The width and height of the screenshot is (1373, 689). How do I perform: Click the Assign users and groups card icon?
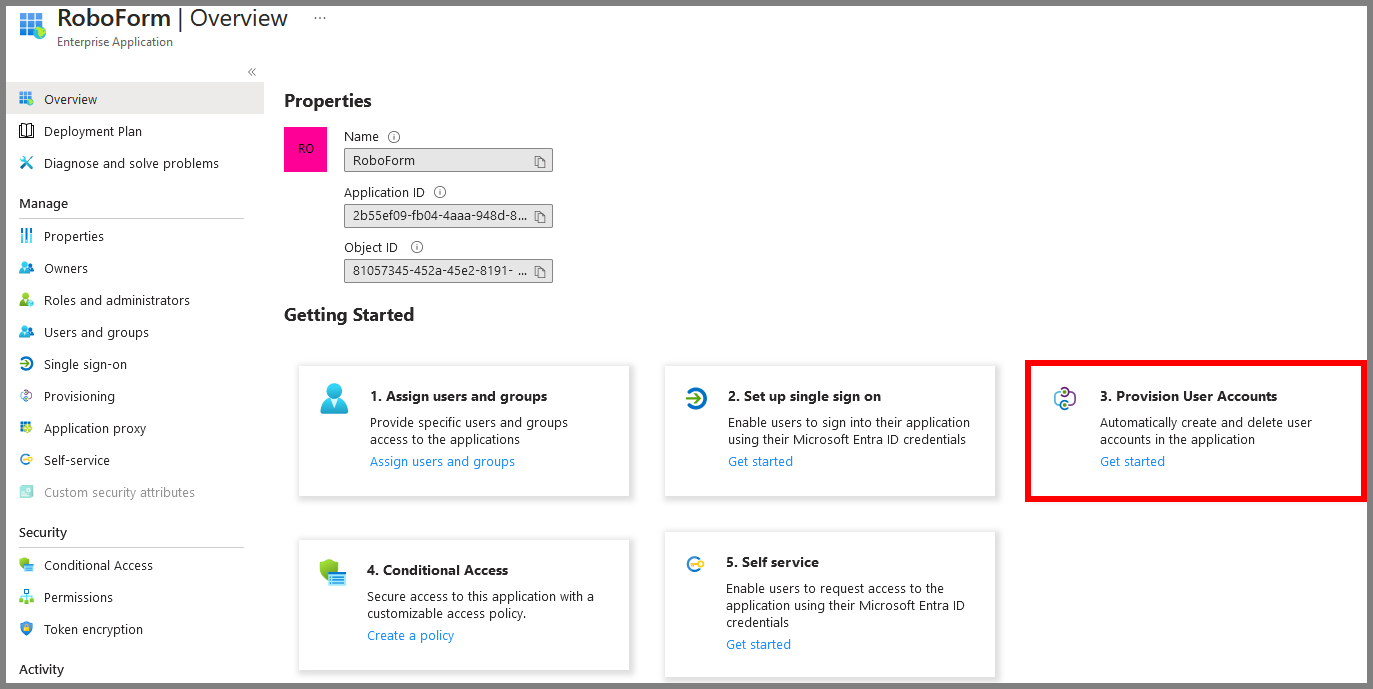[334, 398]
